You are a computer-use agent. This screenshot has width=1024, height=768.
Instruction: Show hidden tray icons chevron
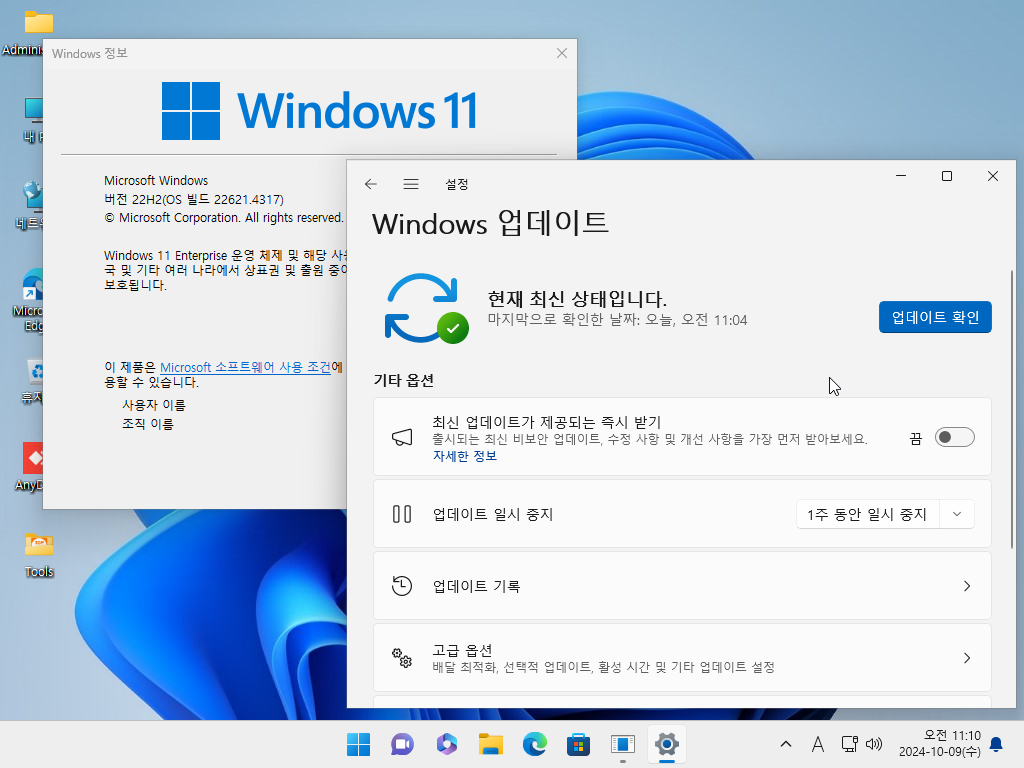[786, 744]
